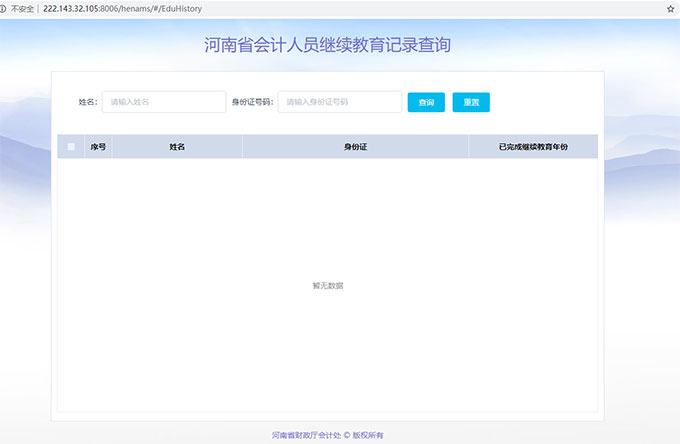Click the 身份证 column header

coord(355,147)
